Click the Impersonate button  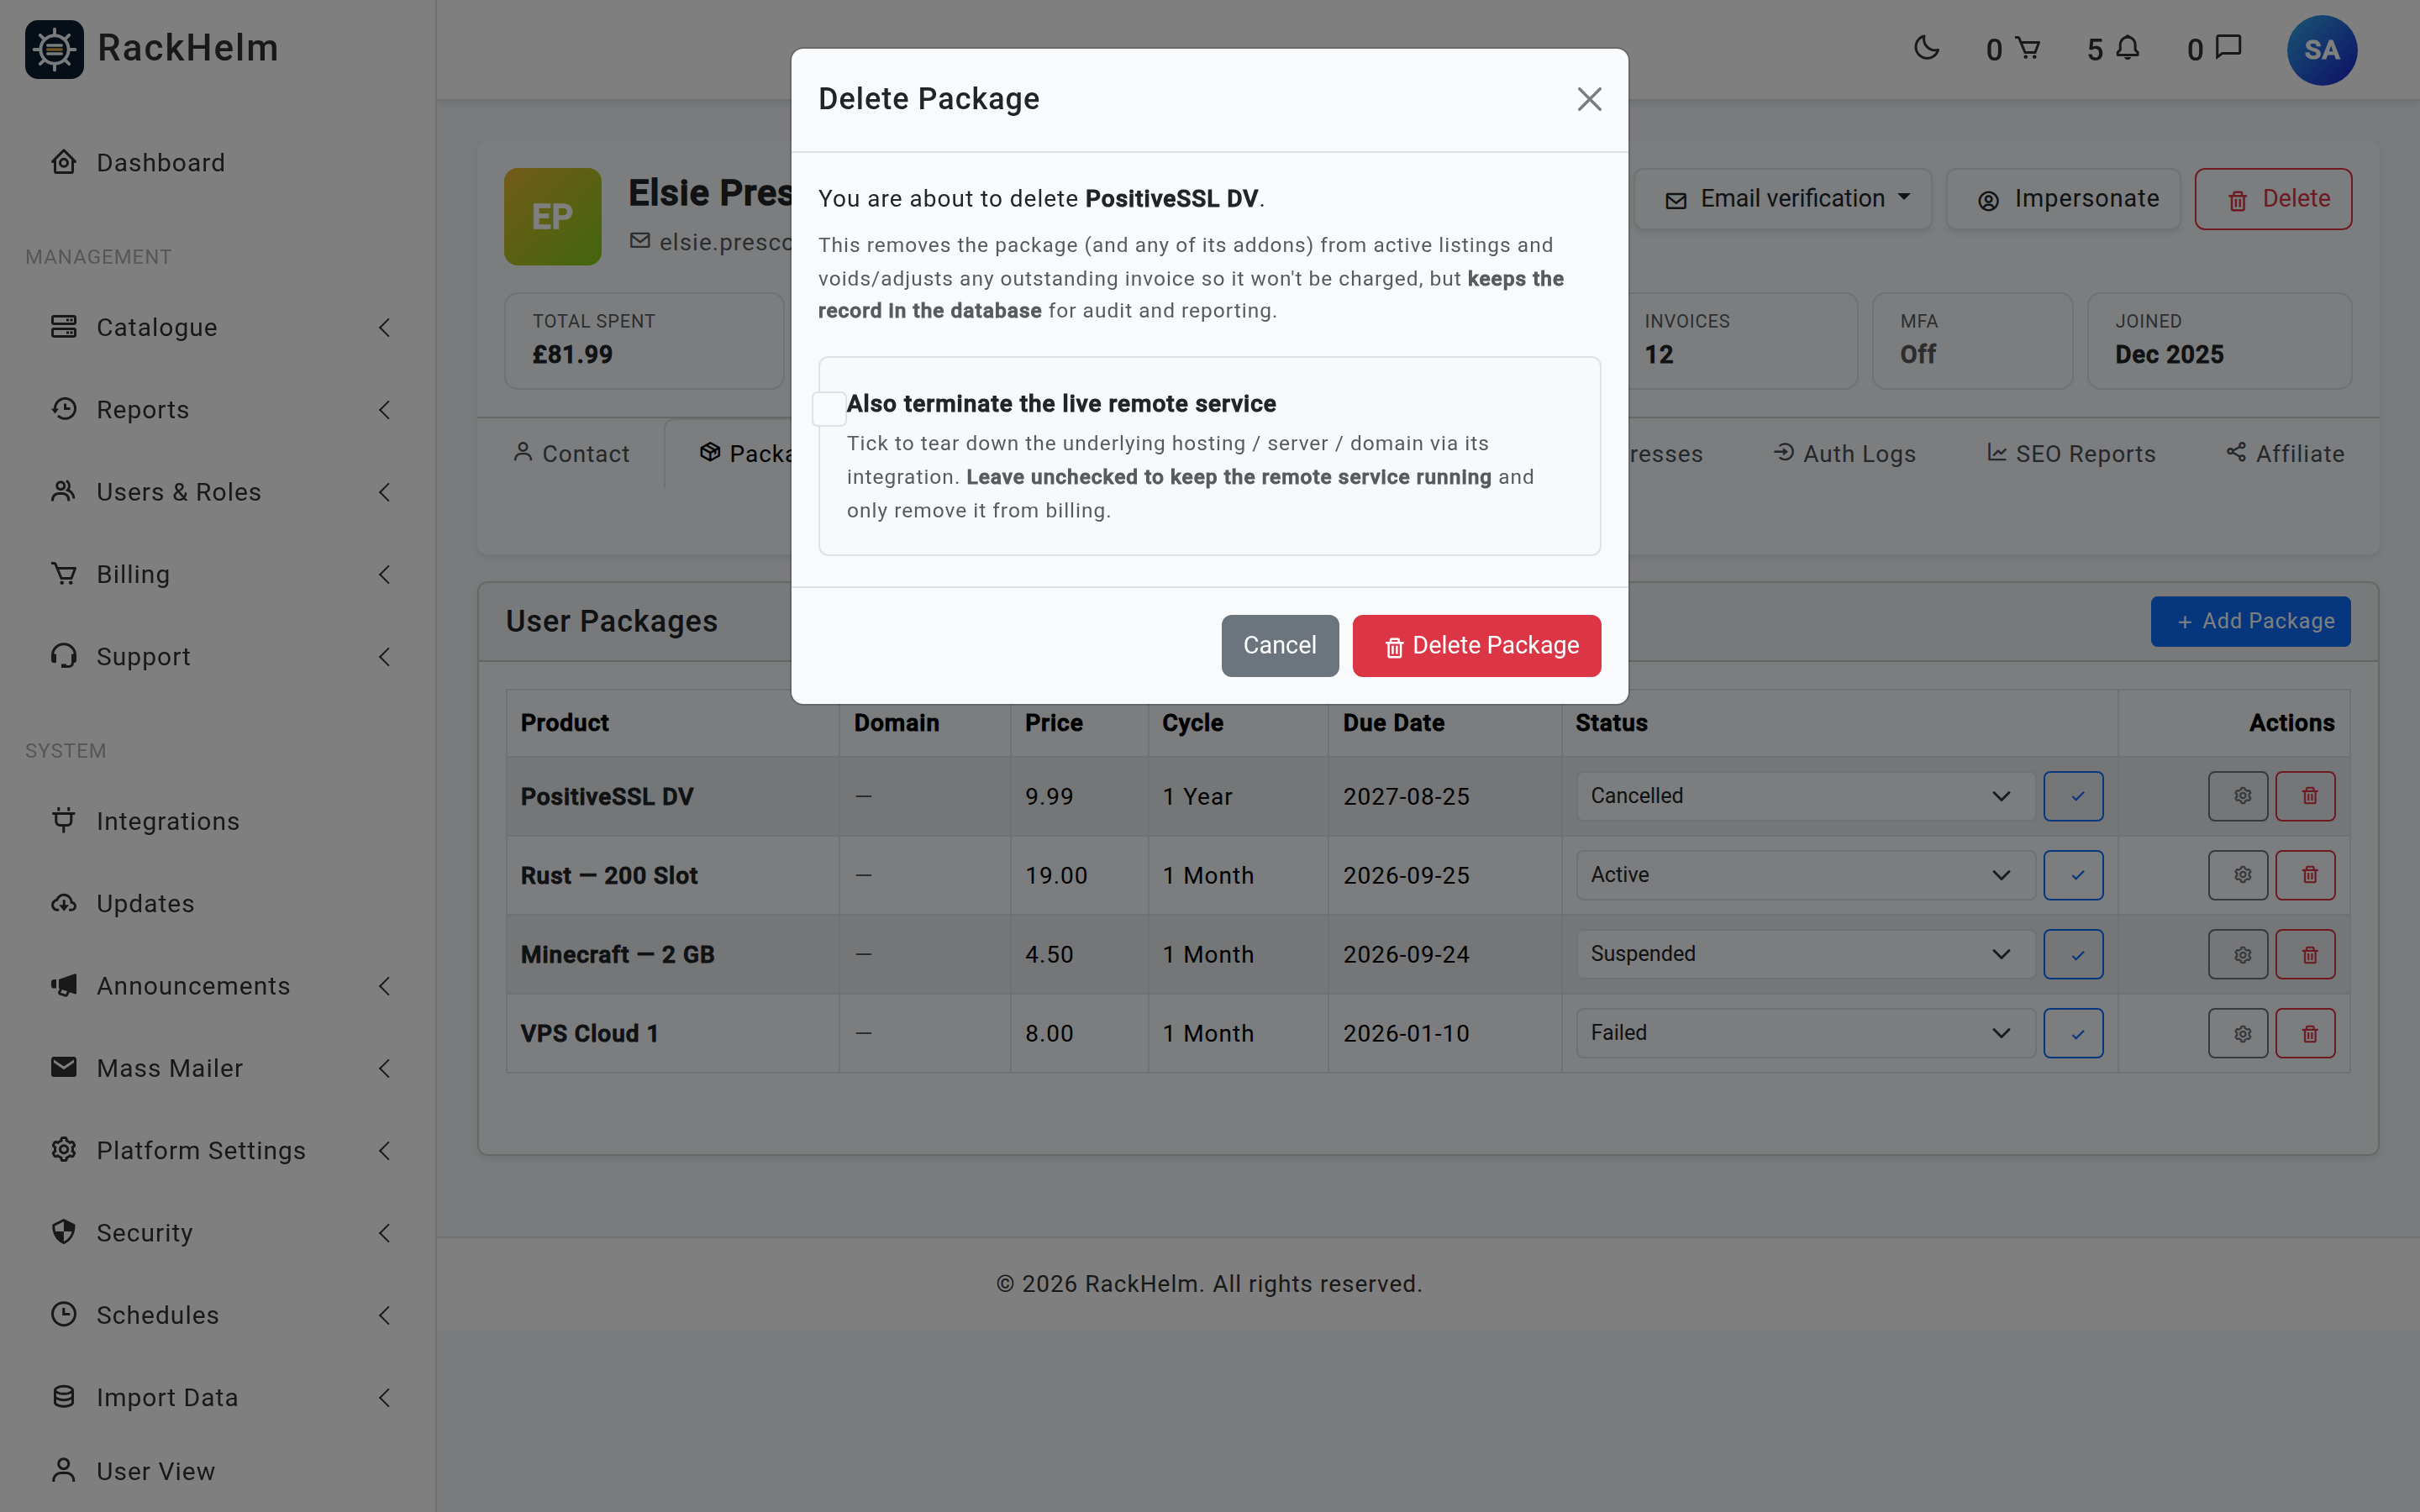(2064, 199)
